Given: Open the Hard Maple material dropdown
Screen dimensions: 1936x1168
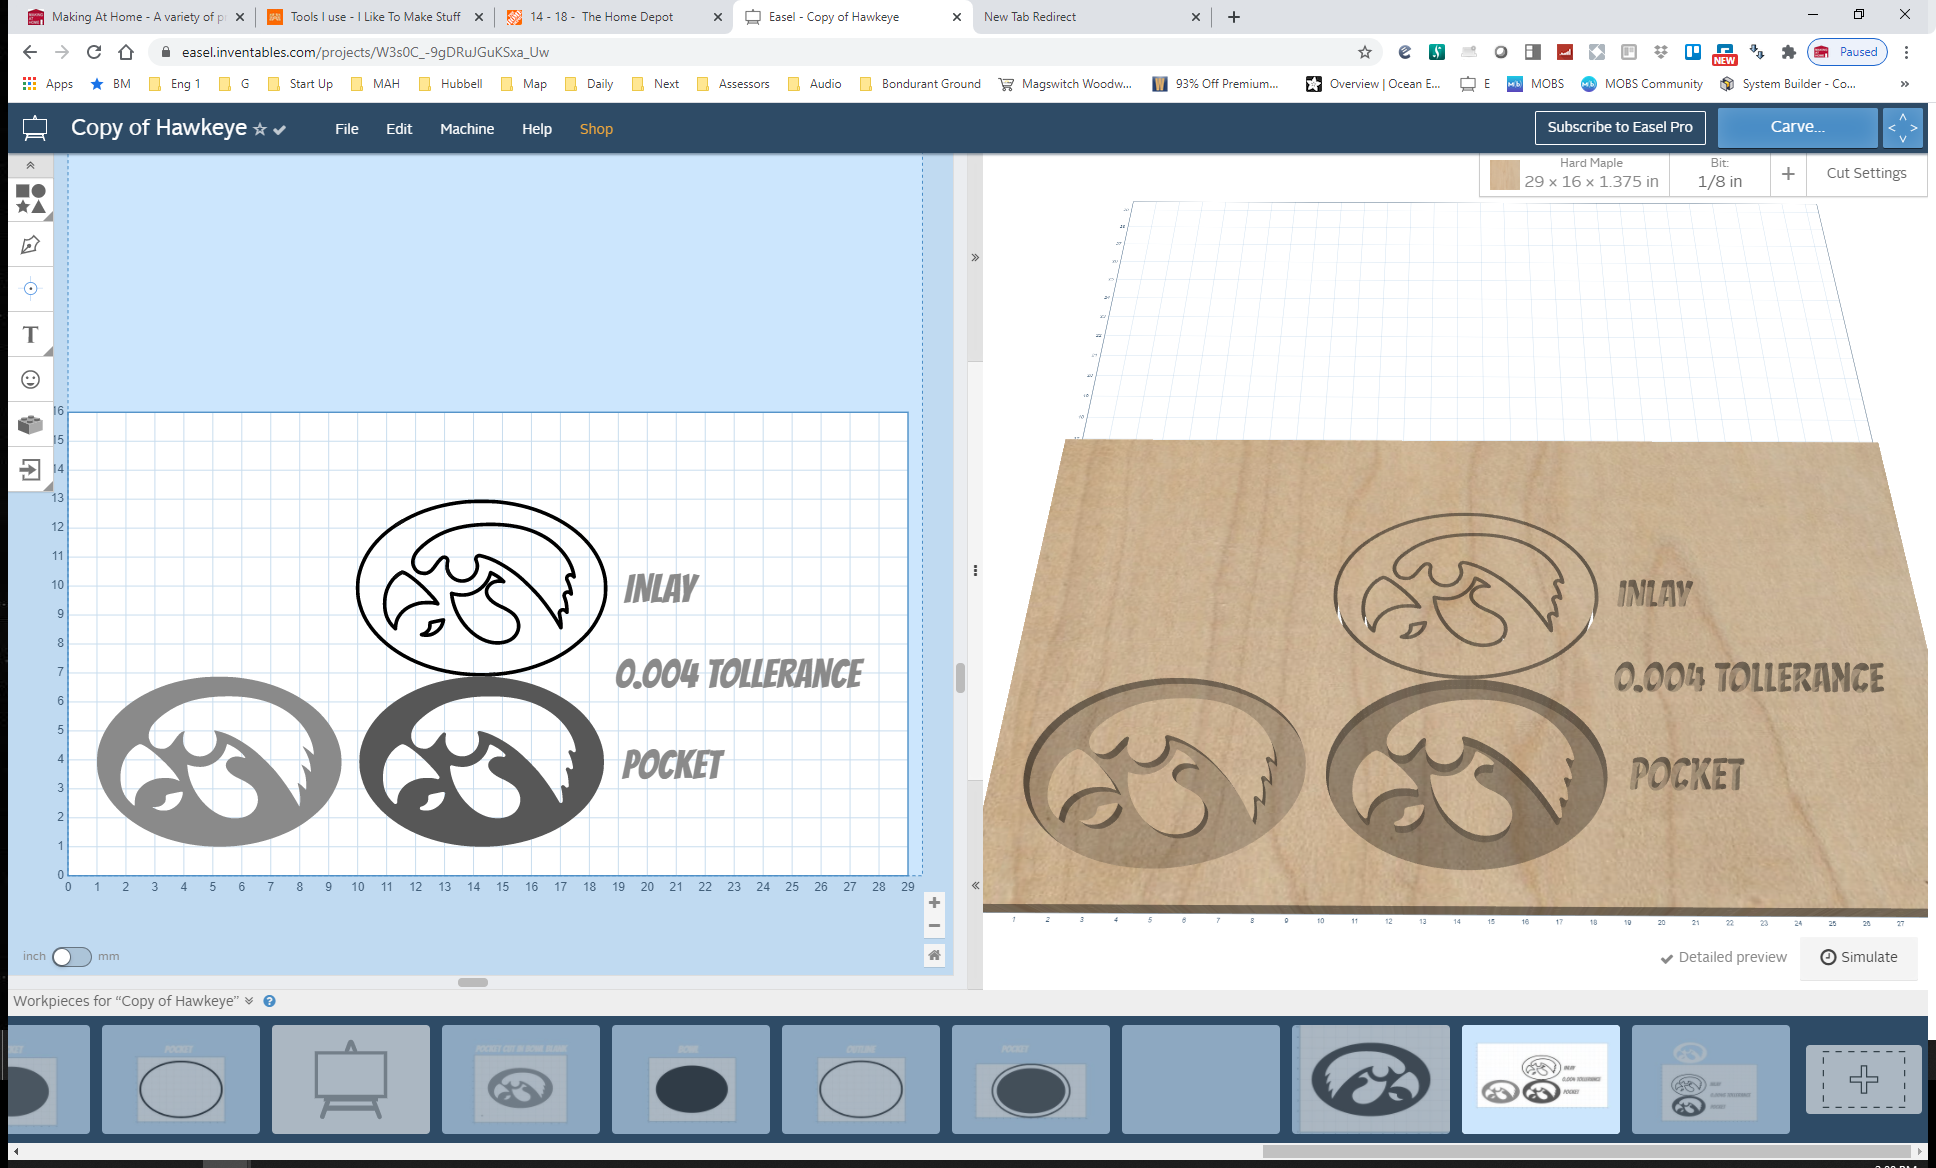Looking at the screenshot, I should (1590, 174).
